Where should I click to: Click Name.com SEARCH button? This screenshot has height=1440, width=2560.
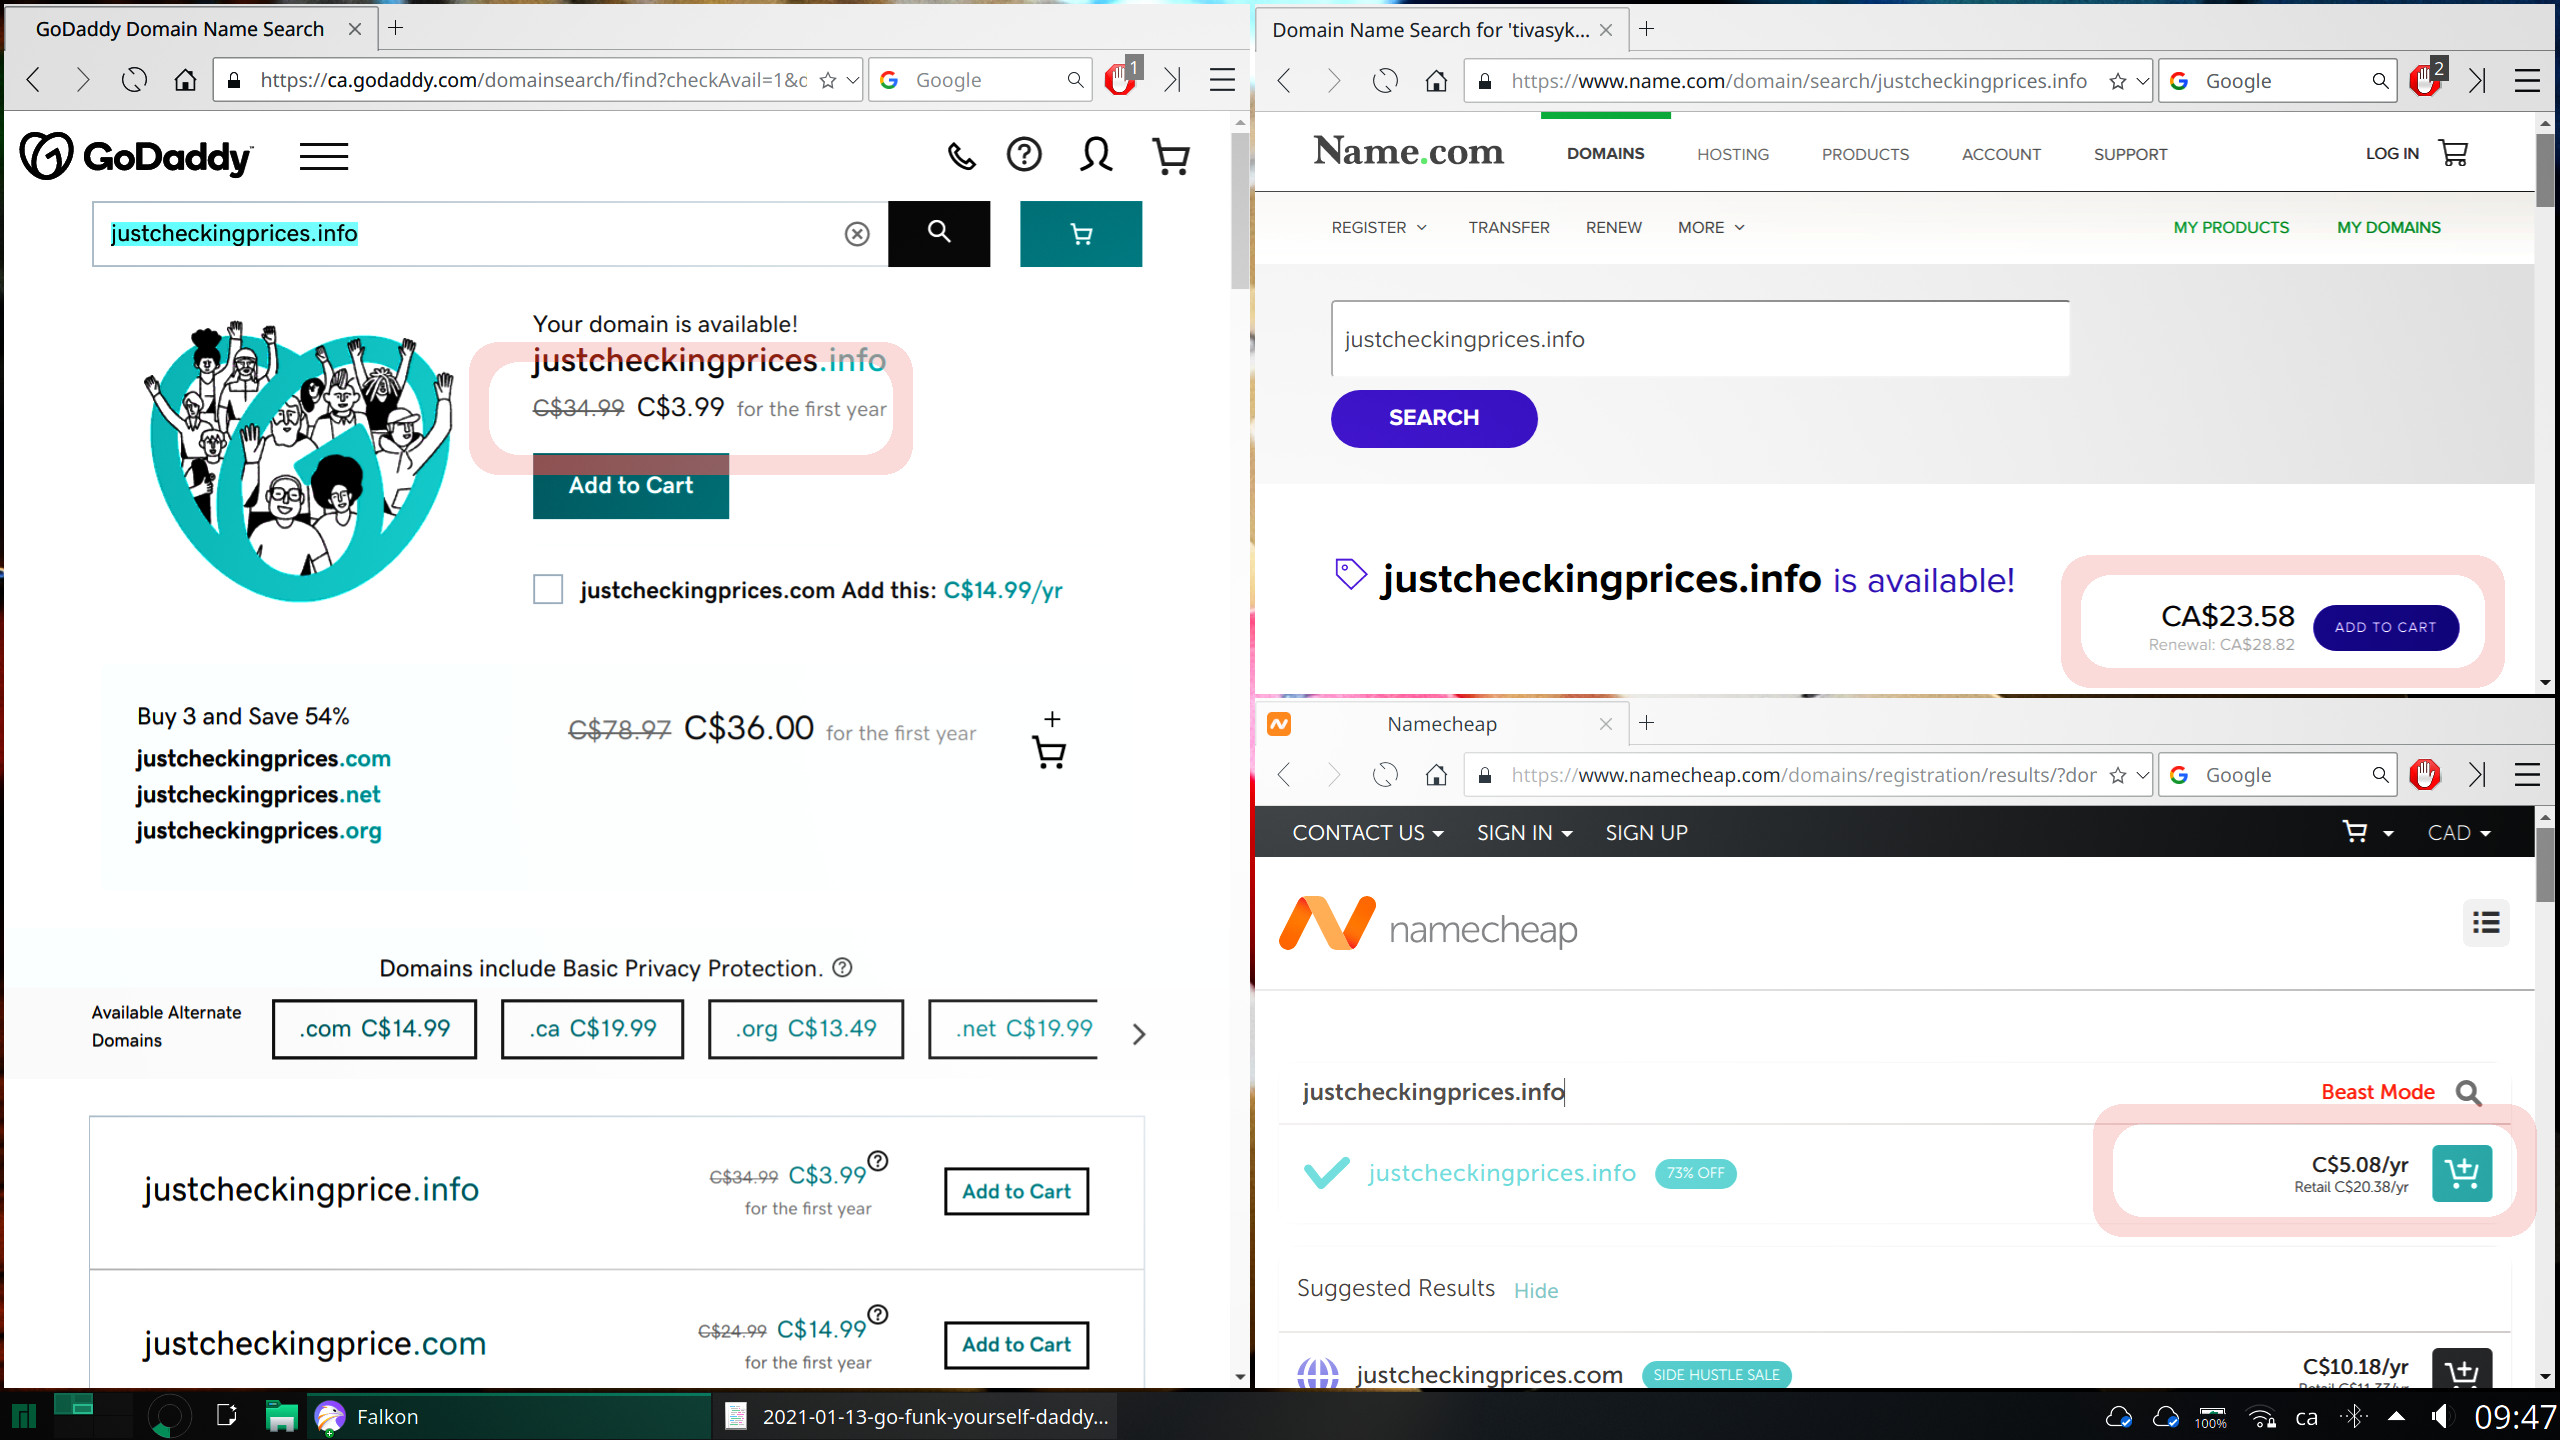tap(1433, 418)
